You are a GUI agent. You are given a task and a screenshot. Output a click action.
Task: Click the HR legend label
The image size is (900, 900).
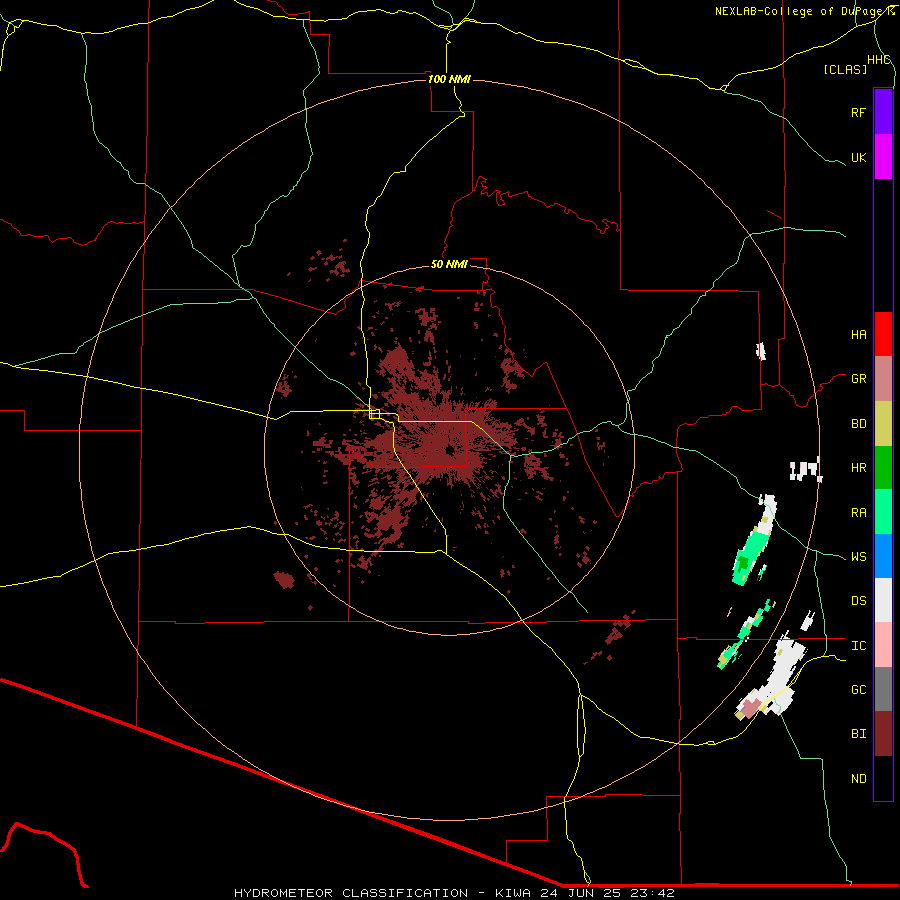pyautogui.click(x=858, y=468)
